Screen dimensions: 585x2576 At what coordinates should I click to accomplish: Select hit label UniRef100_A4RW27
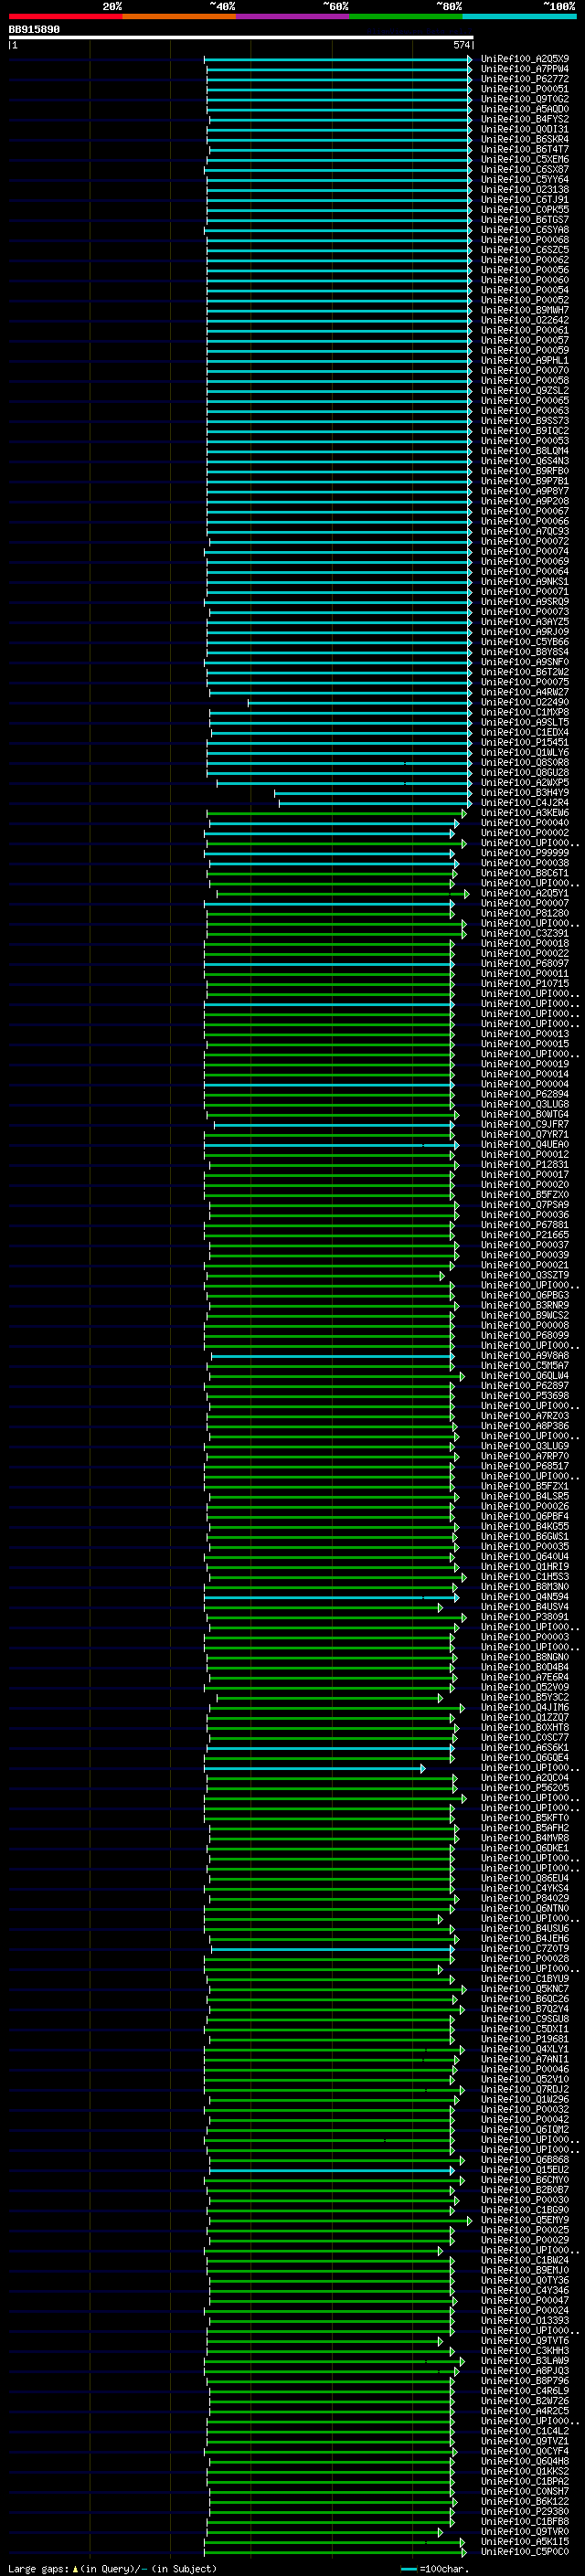(525, 692)
